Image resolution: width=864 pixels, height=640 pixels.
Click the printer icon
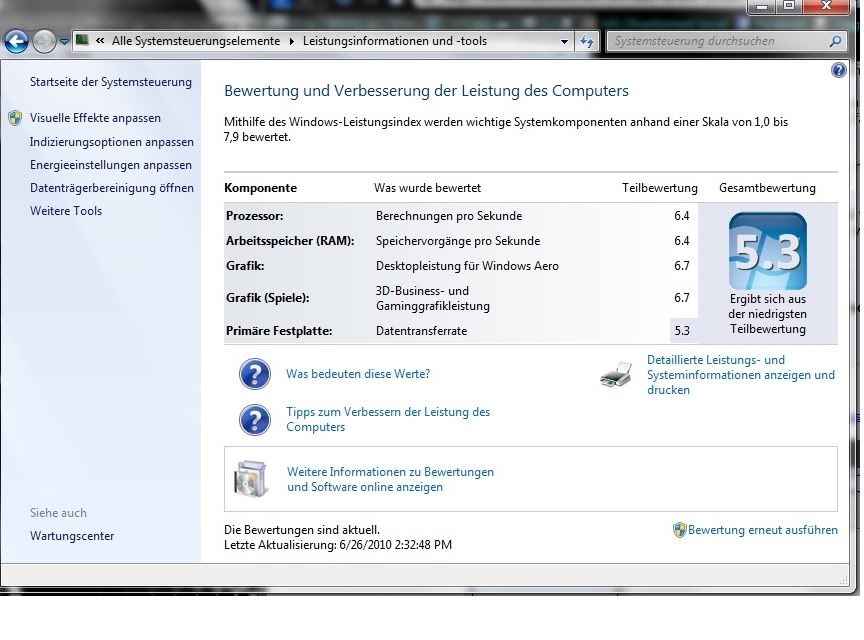616,375
